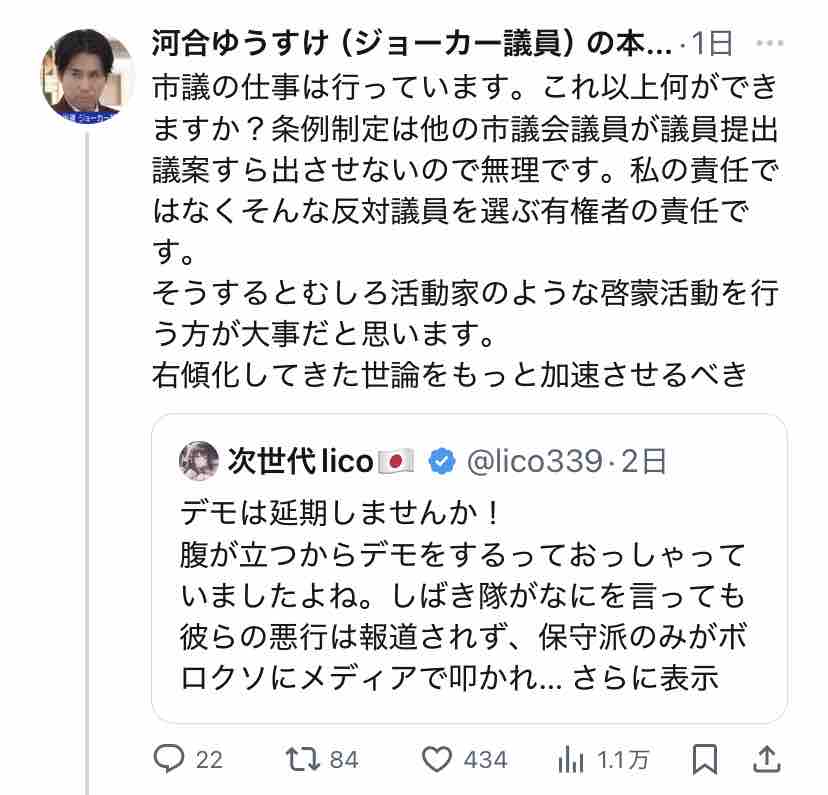
Task: Like the post with the heart icon
Action: pos(437,760)
